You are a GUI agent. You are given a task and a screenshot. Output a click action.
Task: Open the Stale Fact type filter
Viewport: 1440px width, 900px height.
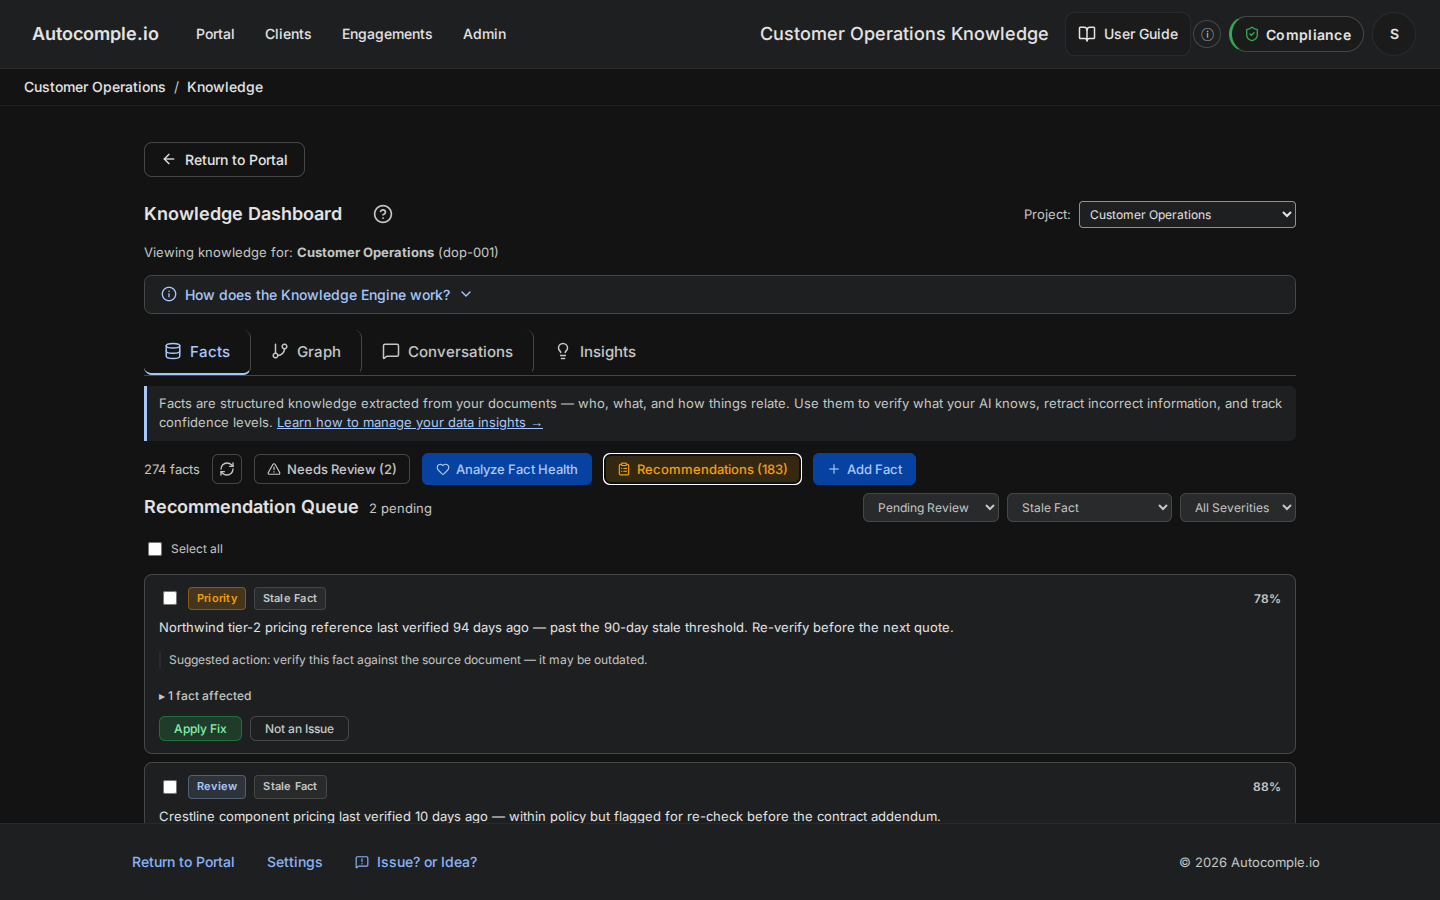pos(1089,508)
